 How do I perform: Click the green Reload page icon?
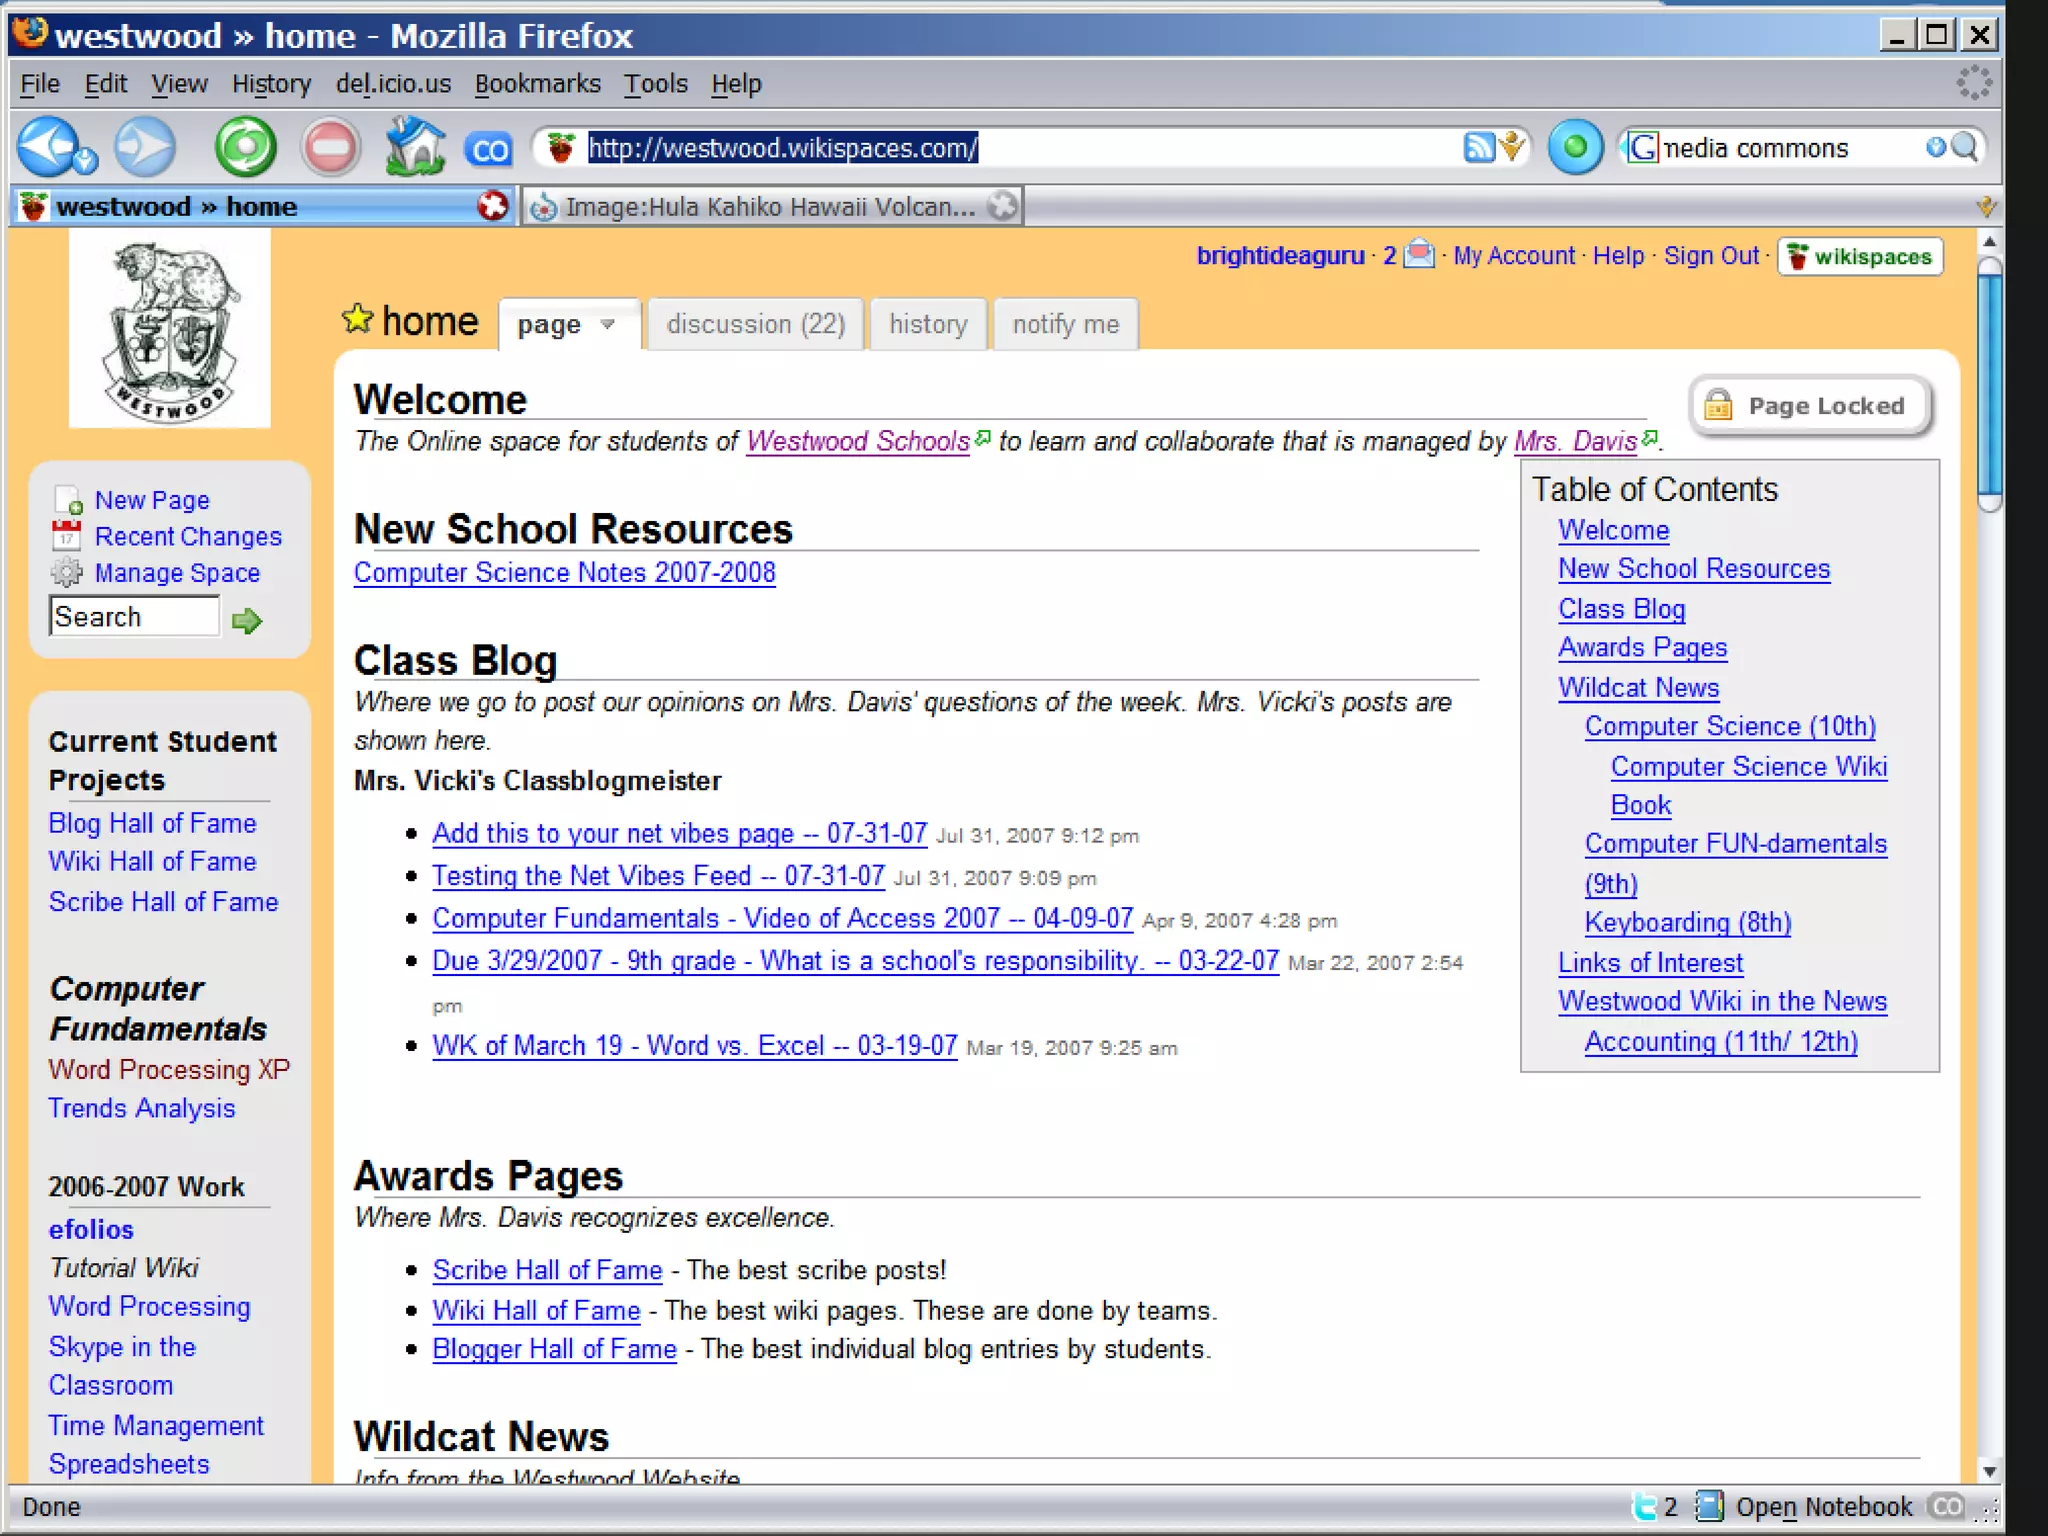tap(245, 148)
